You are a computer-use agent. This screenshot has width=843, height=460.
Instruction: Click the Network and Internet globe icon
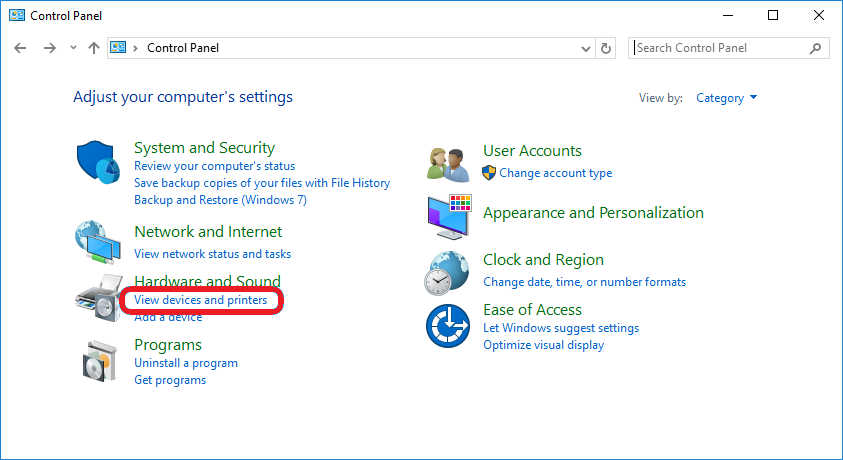coord(98,242)
